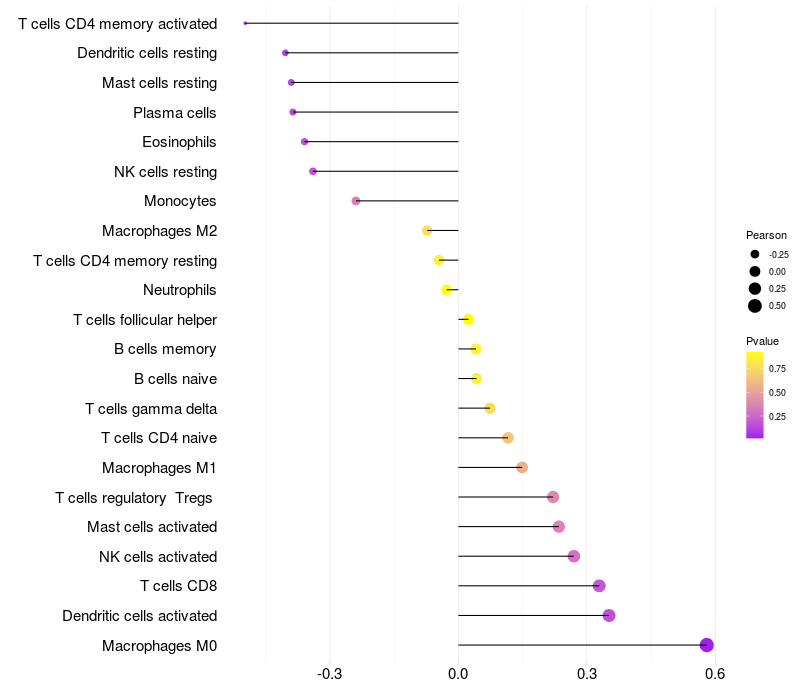The image size is (800, 700).
Task: Select the Dendritic cells resting dot
Action: pyautogui.click(x=286, y=53)
